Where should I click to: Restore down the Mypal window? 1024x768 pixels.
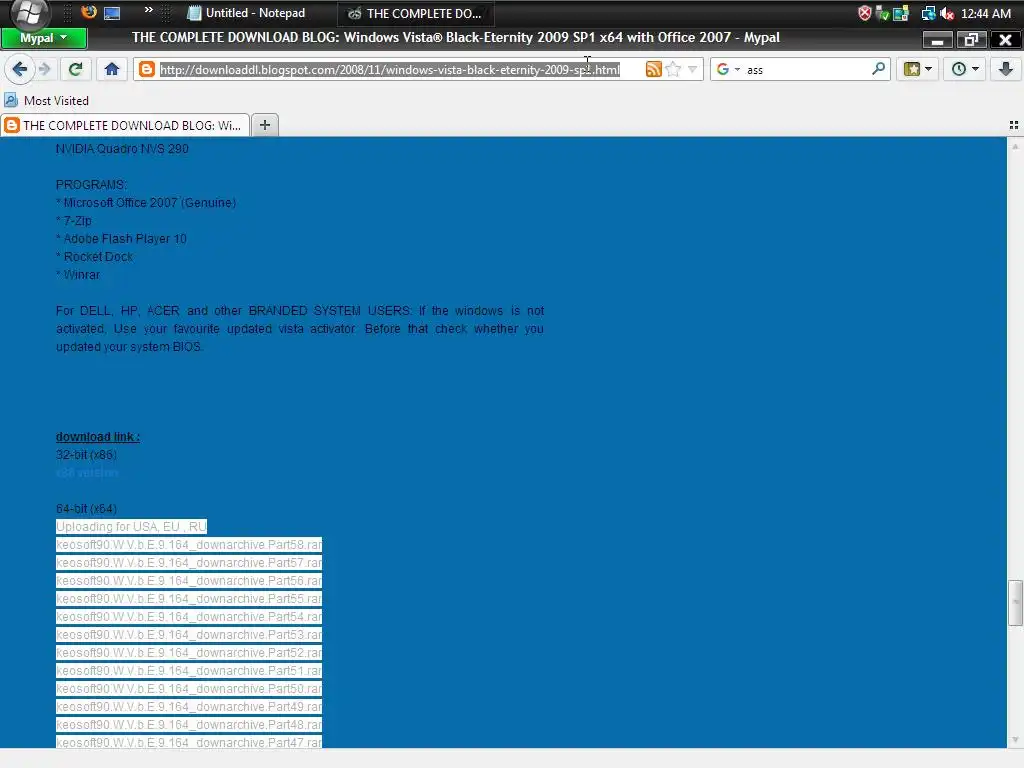pos(972,40)
